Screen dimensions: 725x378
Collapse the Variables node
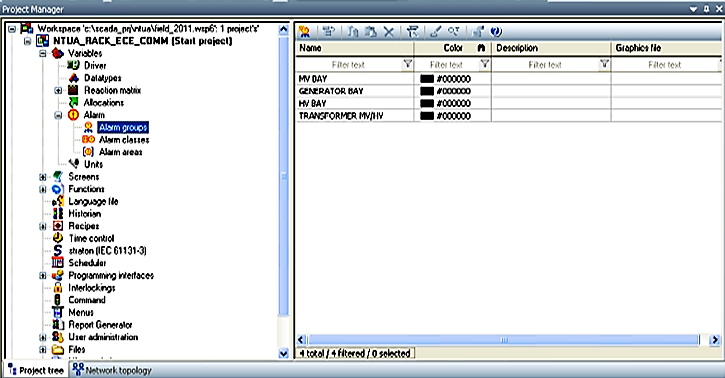coord(43,54)
